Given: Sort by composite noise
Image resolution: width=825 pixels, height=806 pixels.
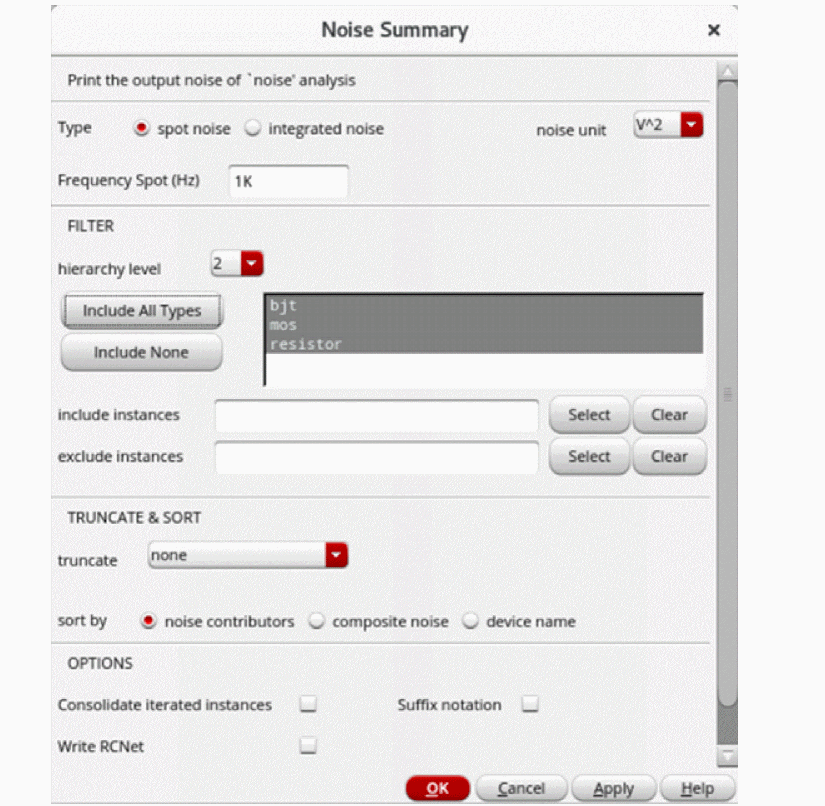Looking at the screenshot, I should (317, 622).
